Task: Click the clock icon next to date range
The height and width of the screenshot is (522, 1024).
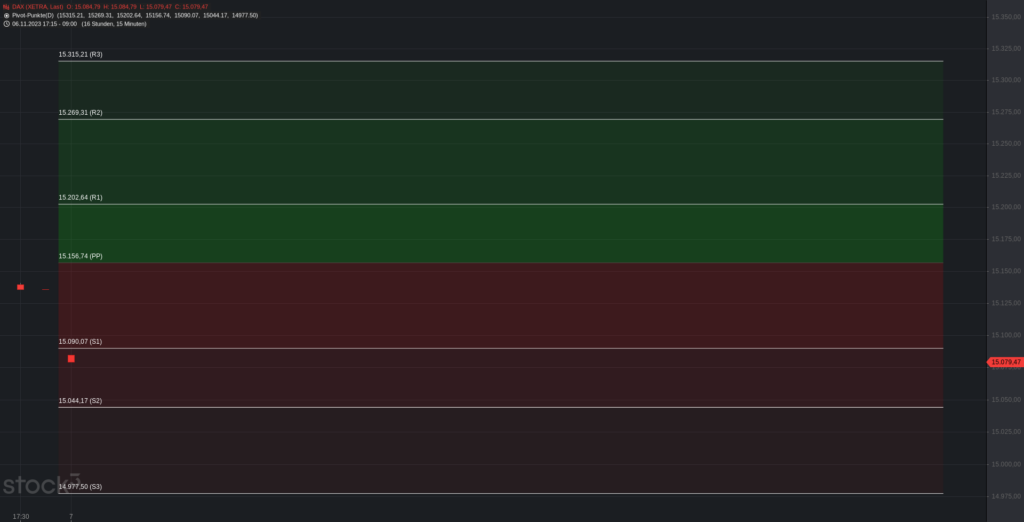Action: click(x=6, y=24)
